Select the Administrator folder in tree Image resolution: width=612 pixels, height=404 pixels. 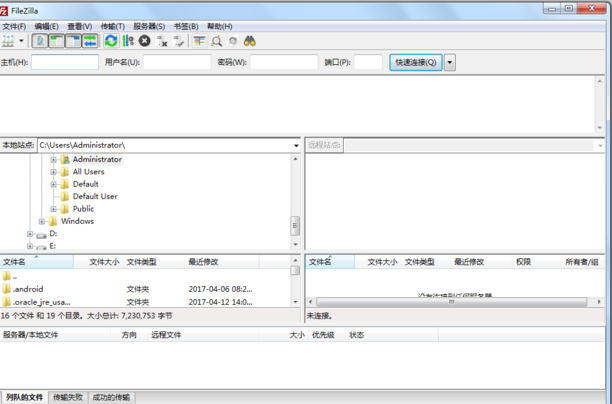pyautogui.click(x=97, y=159)
